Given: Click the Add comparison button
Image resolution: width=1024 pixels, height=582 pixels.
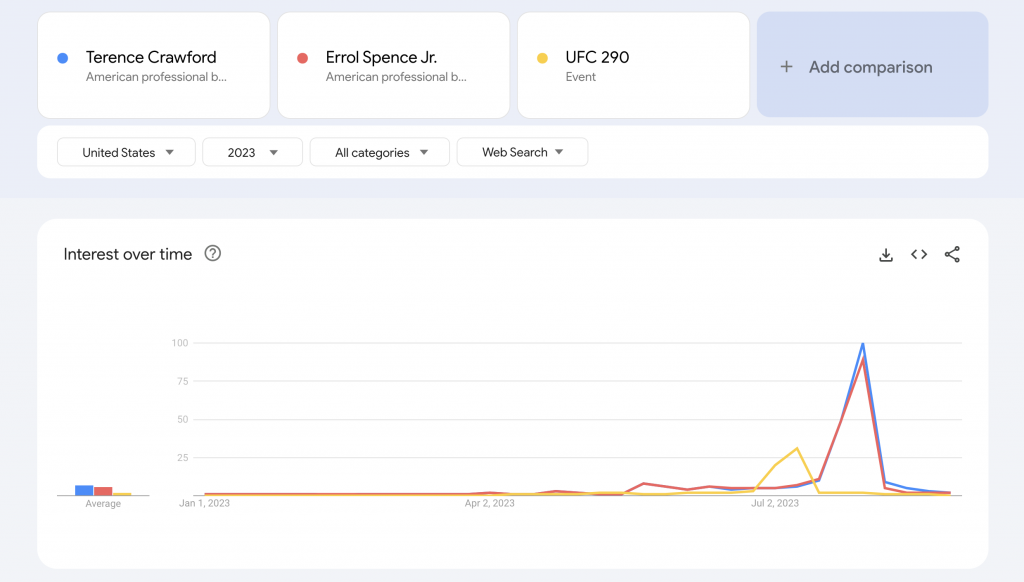Looking at the screenshot, I should [x=871, y=67].
